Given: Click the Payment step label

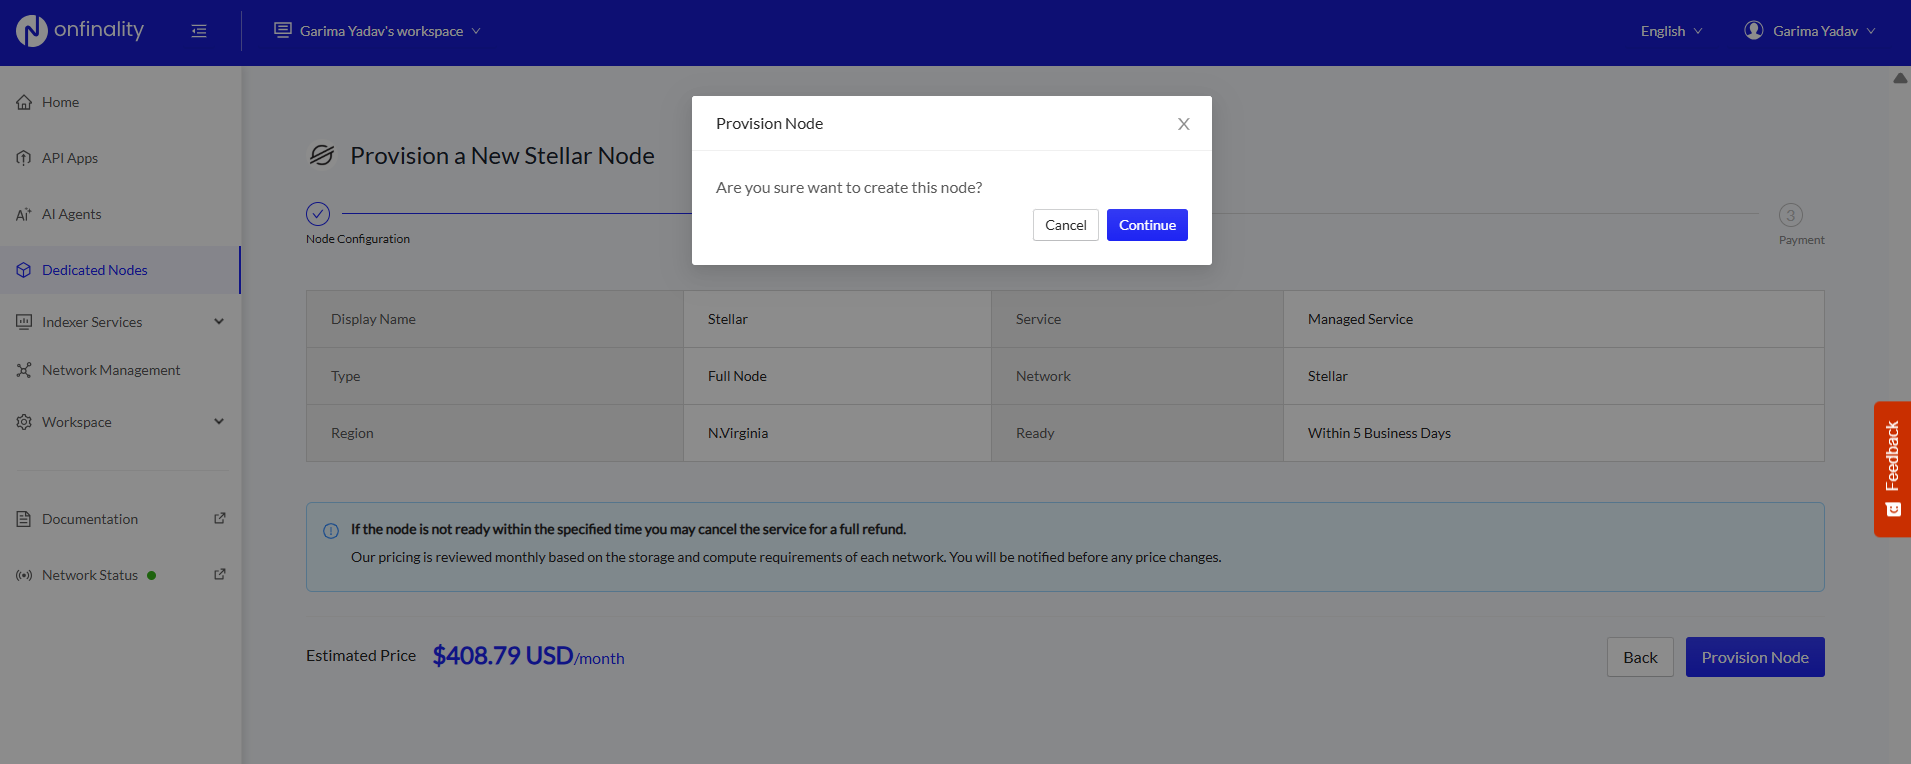Looking at the screenshot, I should [x=1802, y=240].
